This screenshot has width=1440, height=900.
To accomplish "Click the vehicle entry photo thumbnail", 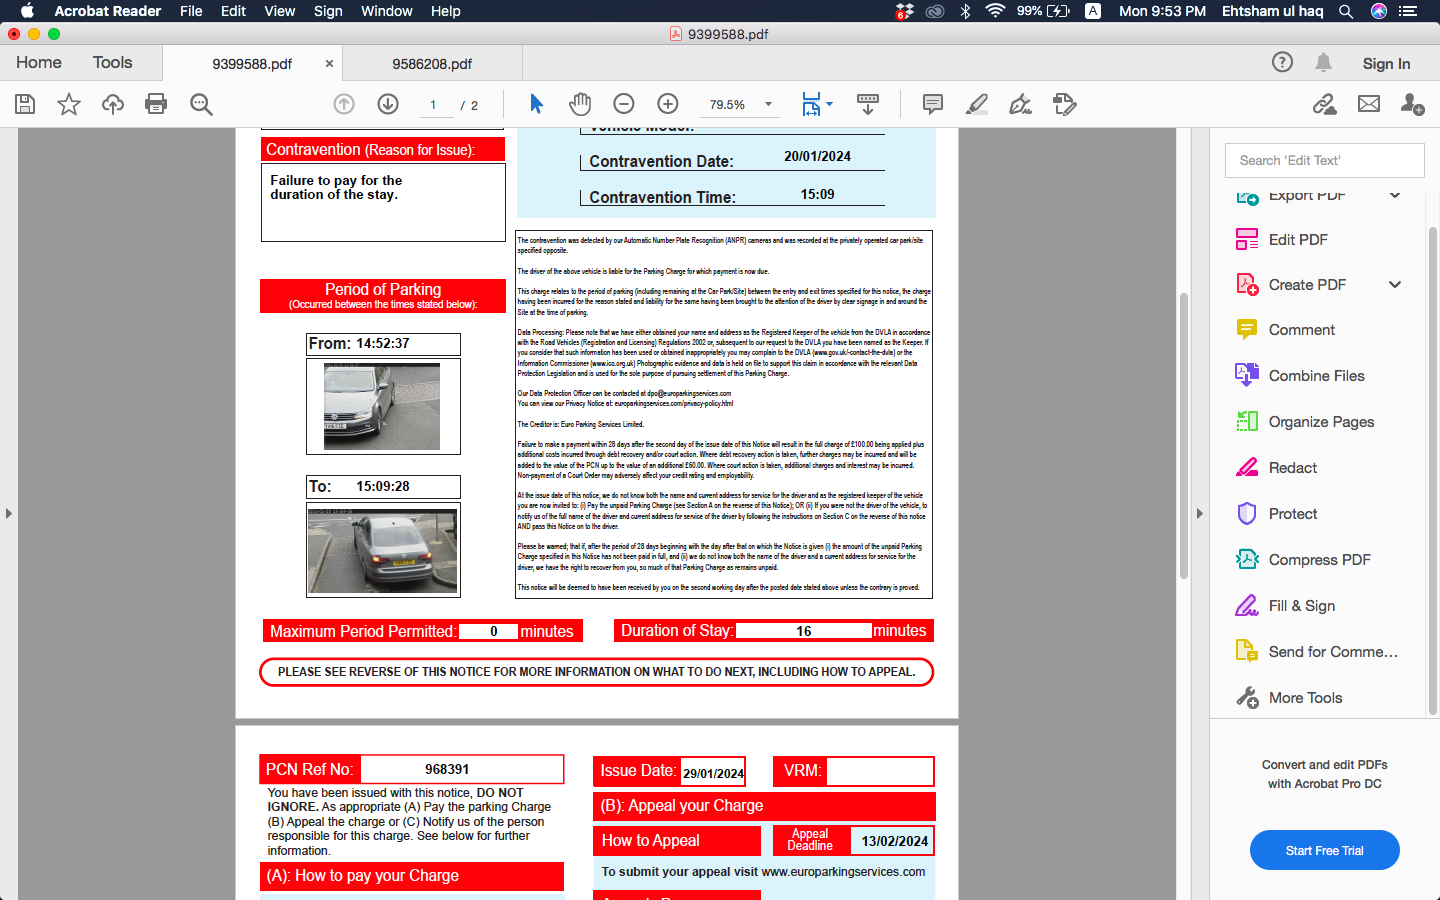I will pos(382,406).
